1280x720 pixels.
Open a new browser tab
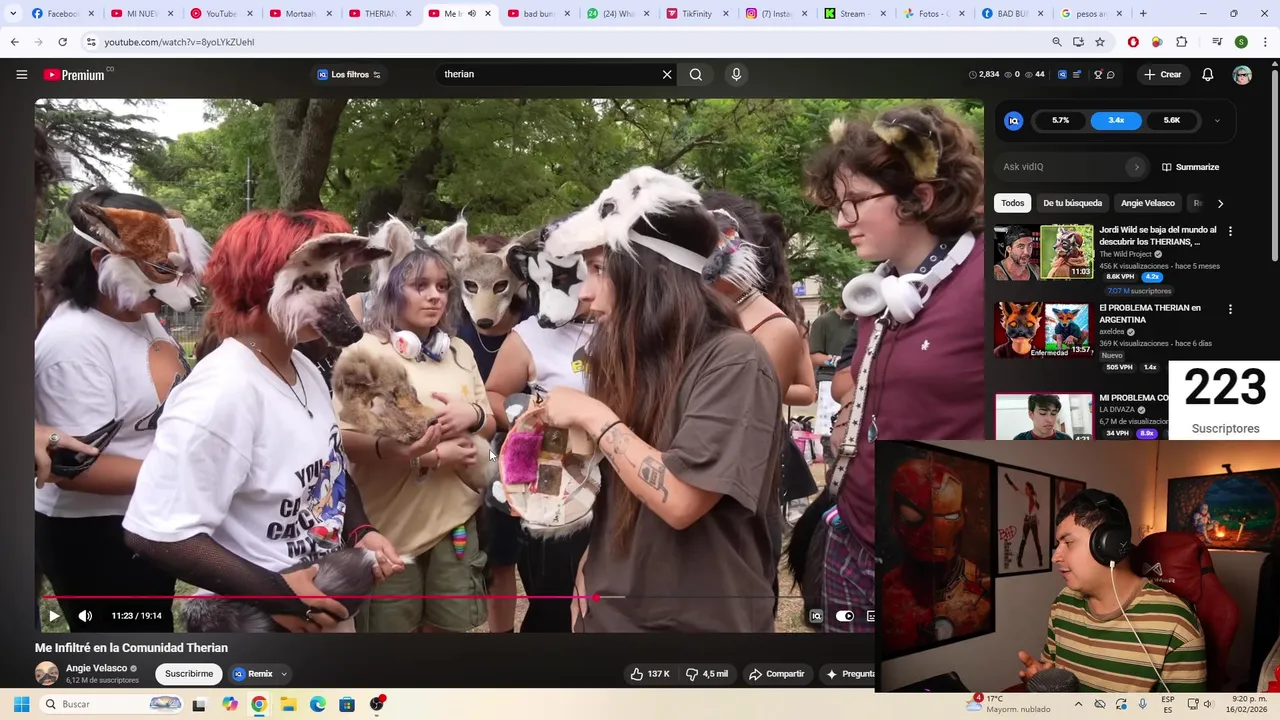1143,14
